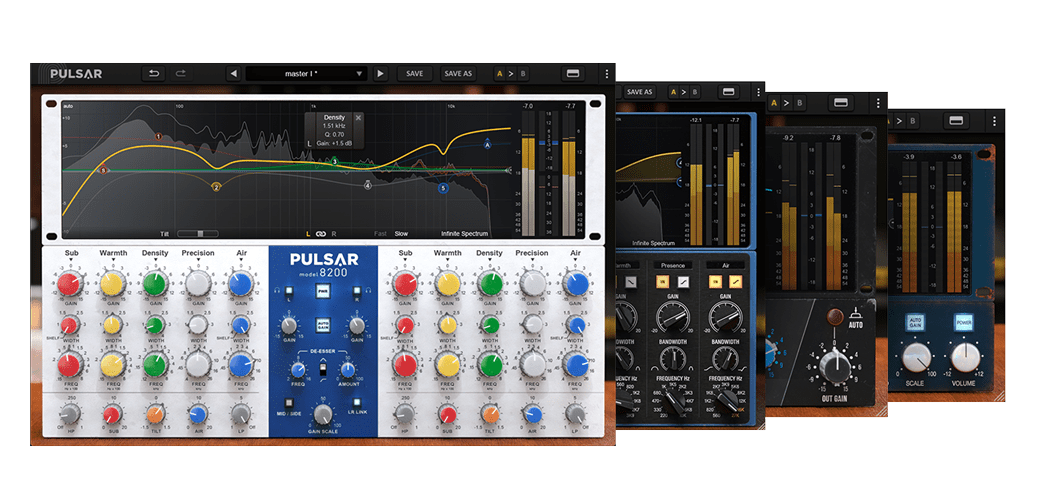This screenshot has height=501, width=1042.
Task: Click the 'auto' label on the graph scale
Action: 67,106
